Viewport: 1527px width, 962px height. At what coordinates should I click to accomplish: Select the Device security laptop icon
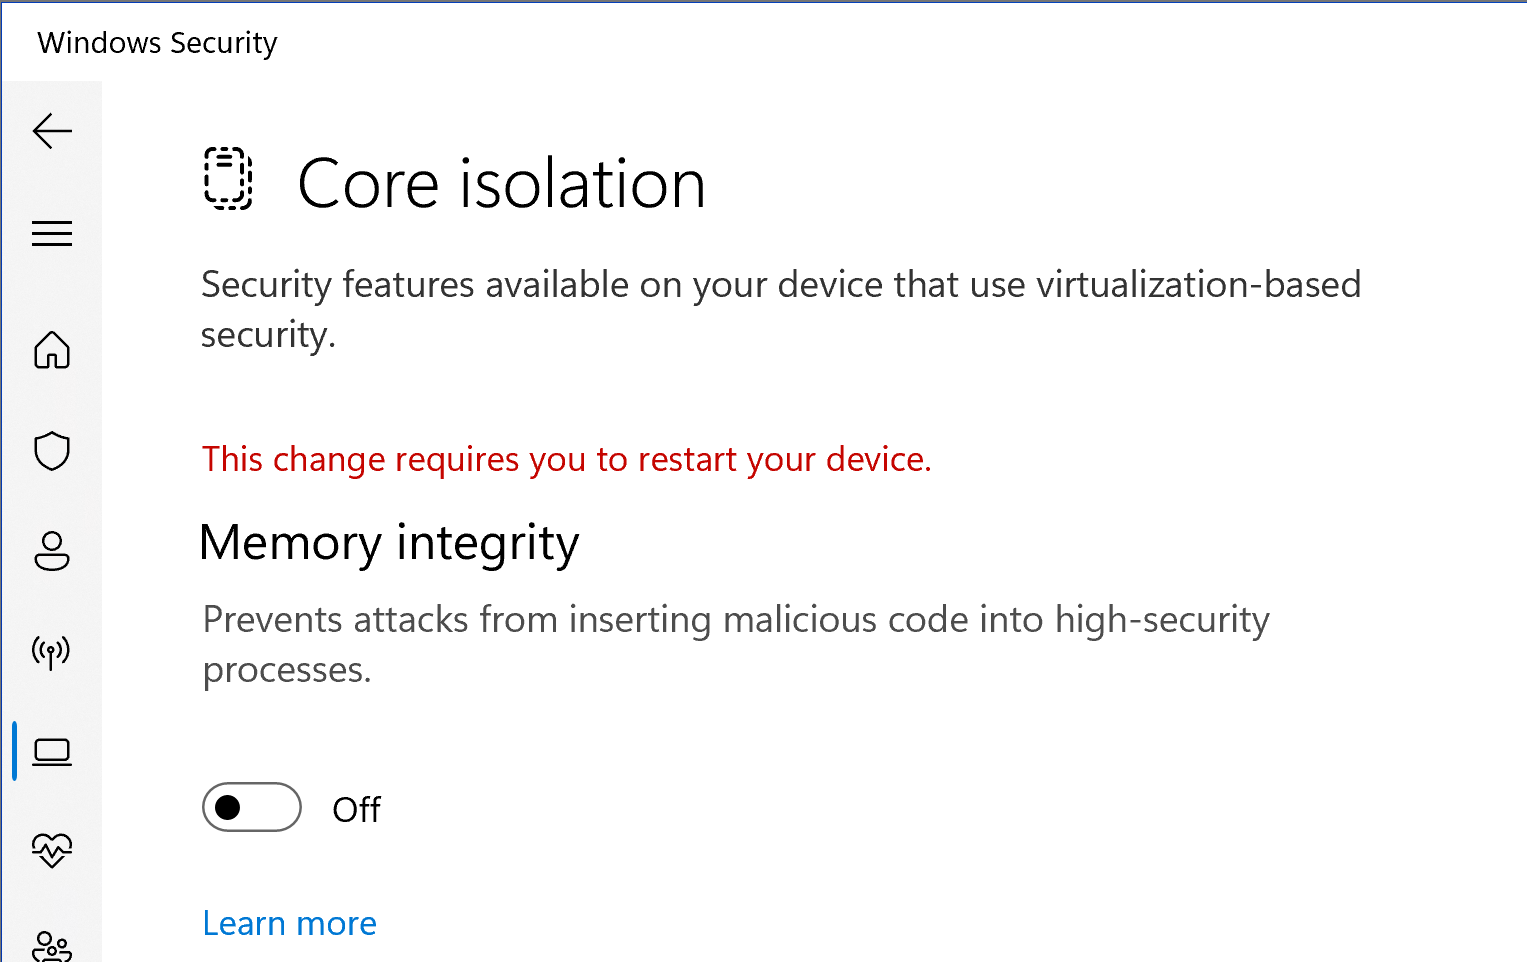tap(52, 752)
